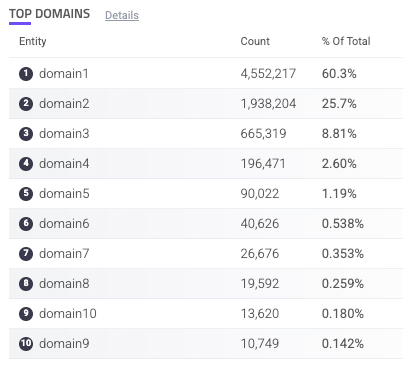Click the rank 1 badge icon
This screenshot has width=413, height=369.
point(26,74)
